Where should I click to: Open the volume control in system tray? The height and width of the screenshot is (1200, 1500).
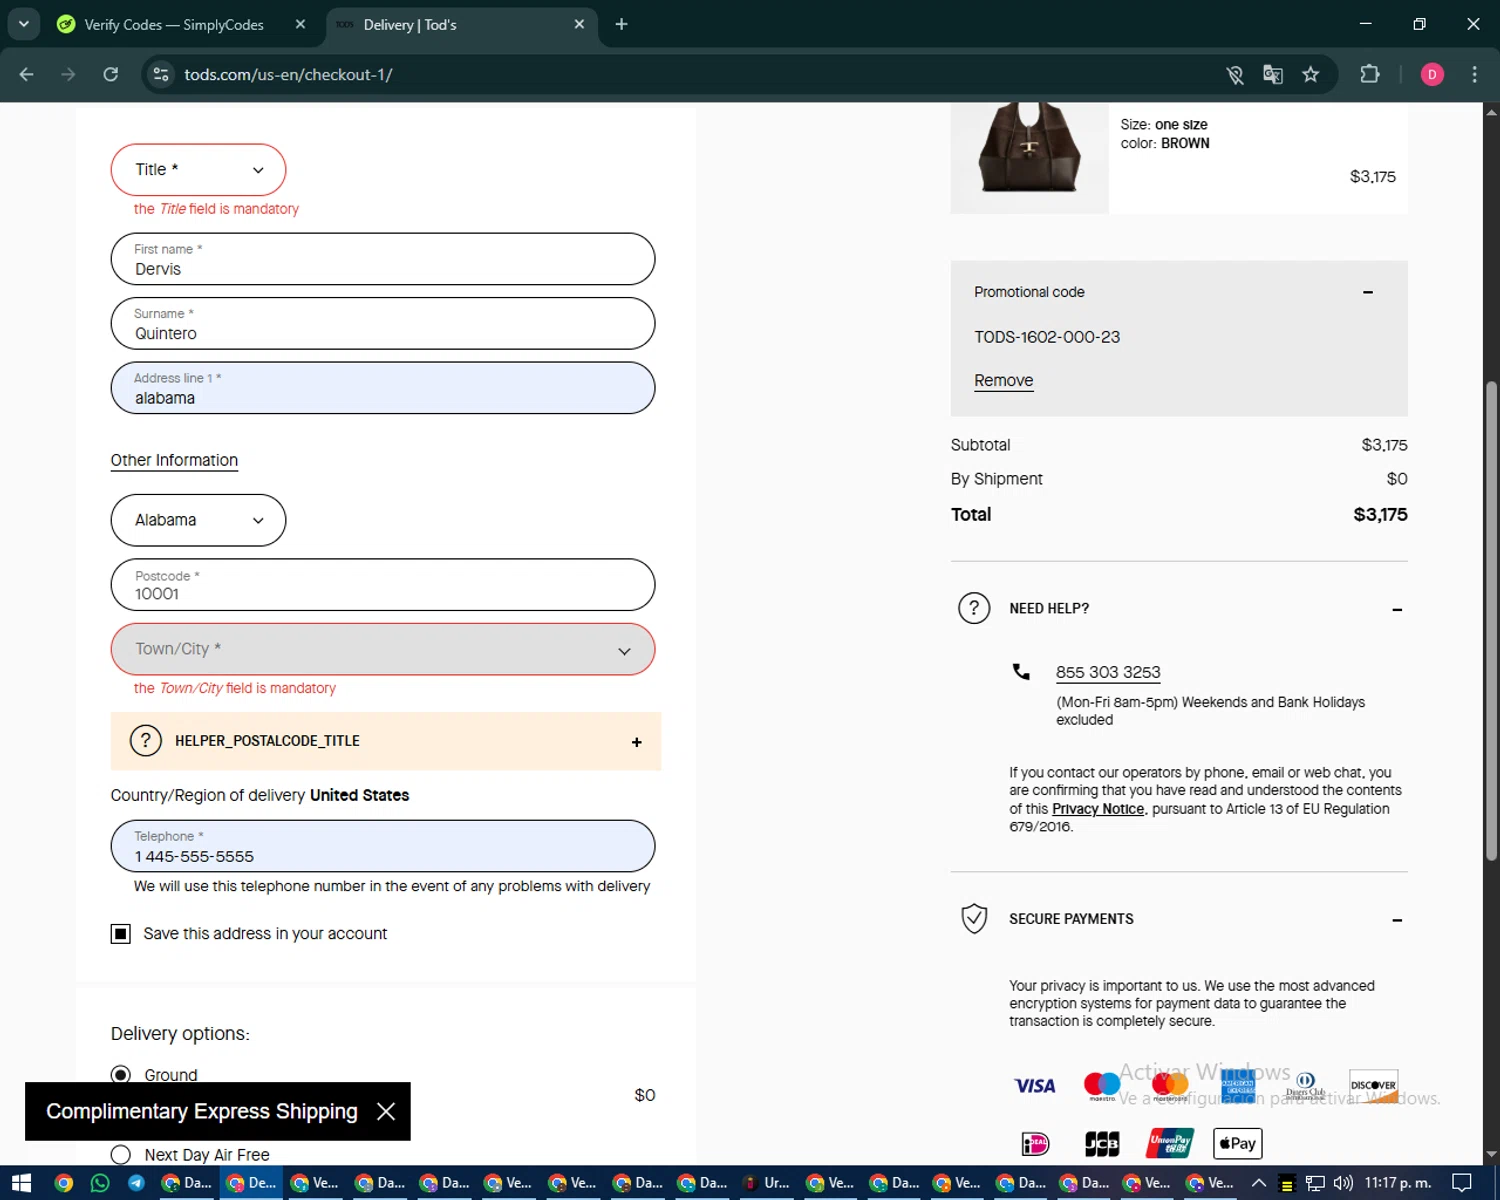(x=1343, y=1183)
